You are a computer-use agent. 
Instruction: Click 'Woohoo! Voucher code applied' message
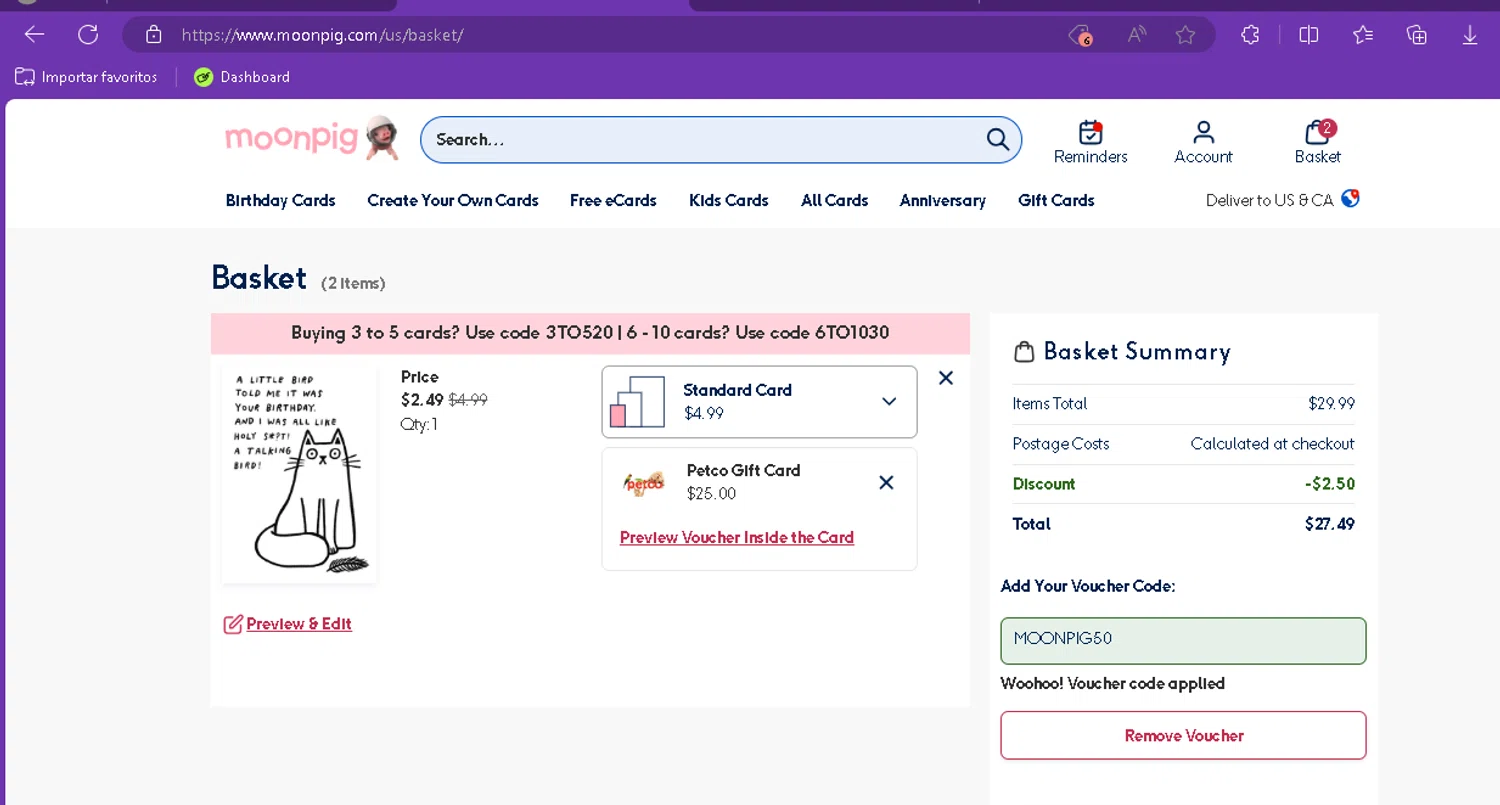point(1112,684)
